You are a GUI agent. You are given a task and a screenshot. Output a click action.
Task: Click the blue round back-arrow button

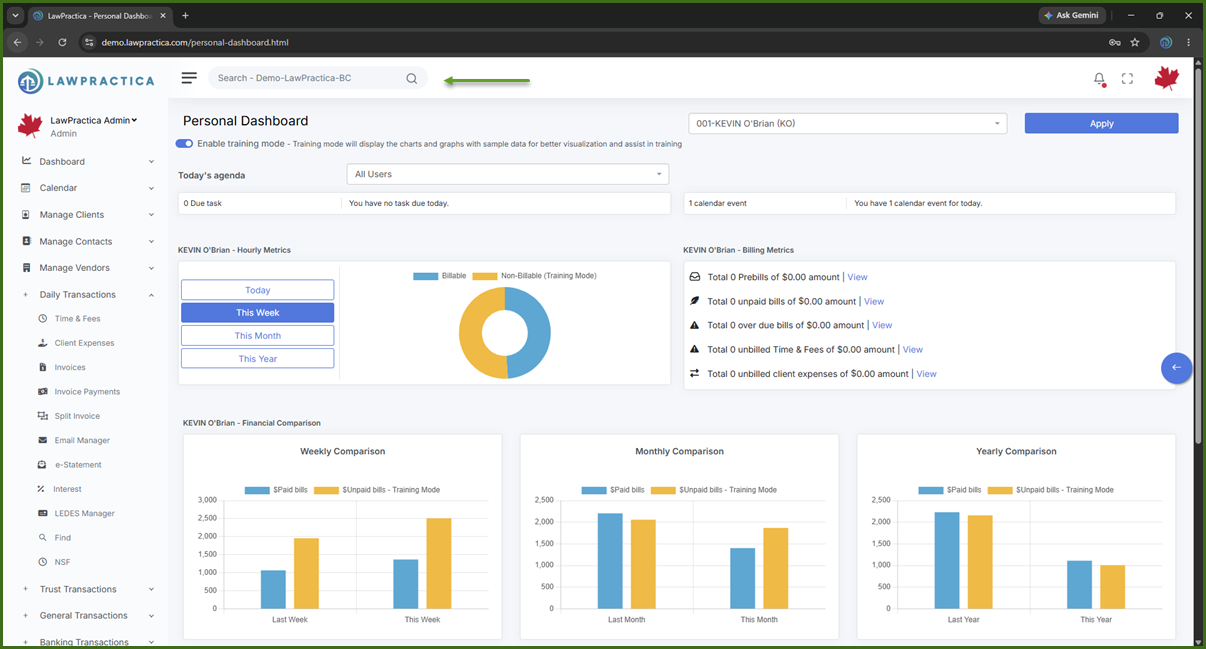coord(1176,367)
